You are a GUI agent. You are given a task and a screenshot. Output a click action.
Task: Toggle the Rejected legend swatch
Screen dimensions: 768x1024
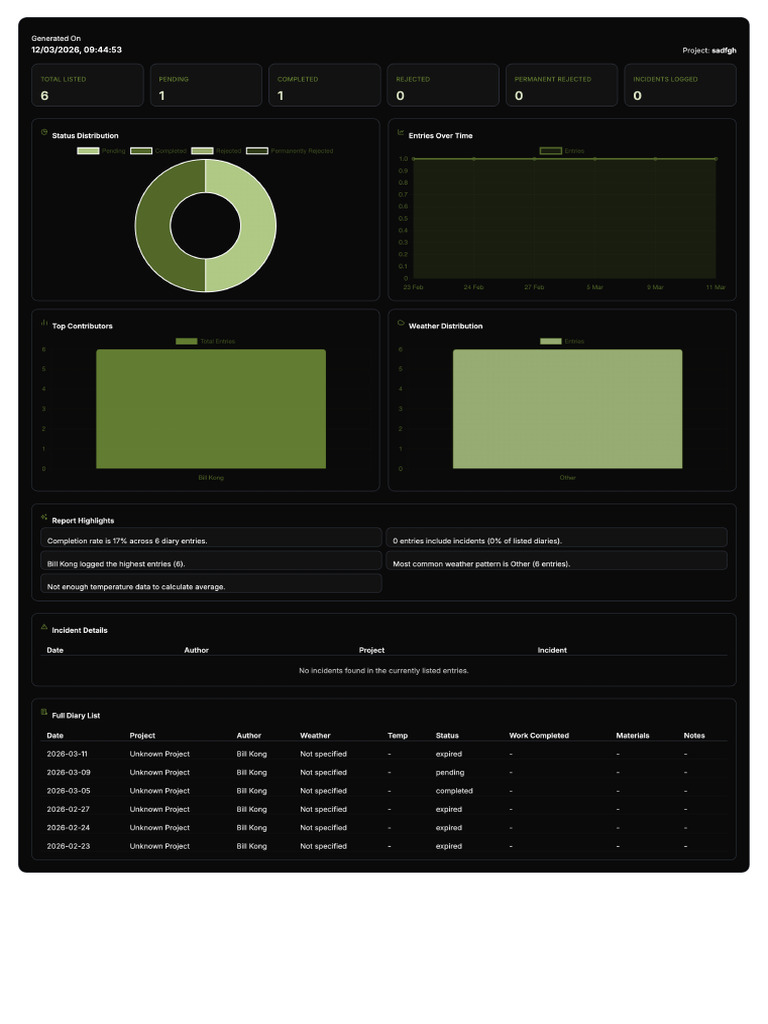coord(202,151)
